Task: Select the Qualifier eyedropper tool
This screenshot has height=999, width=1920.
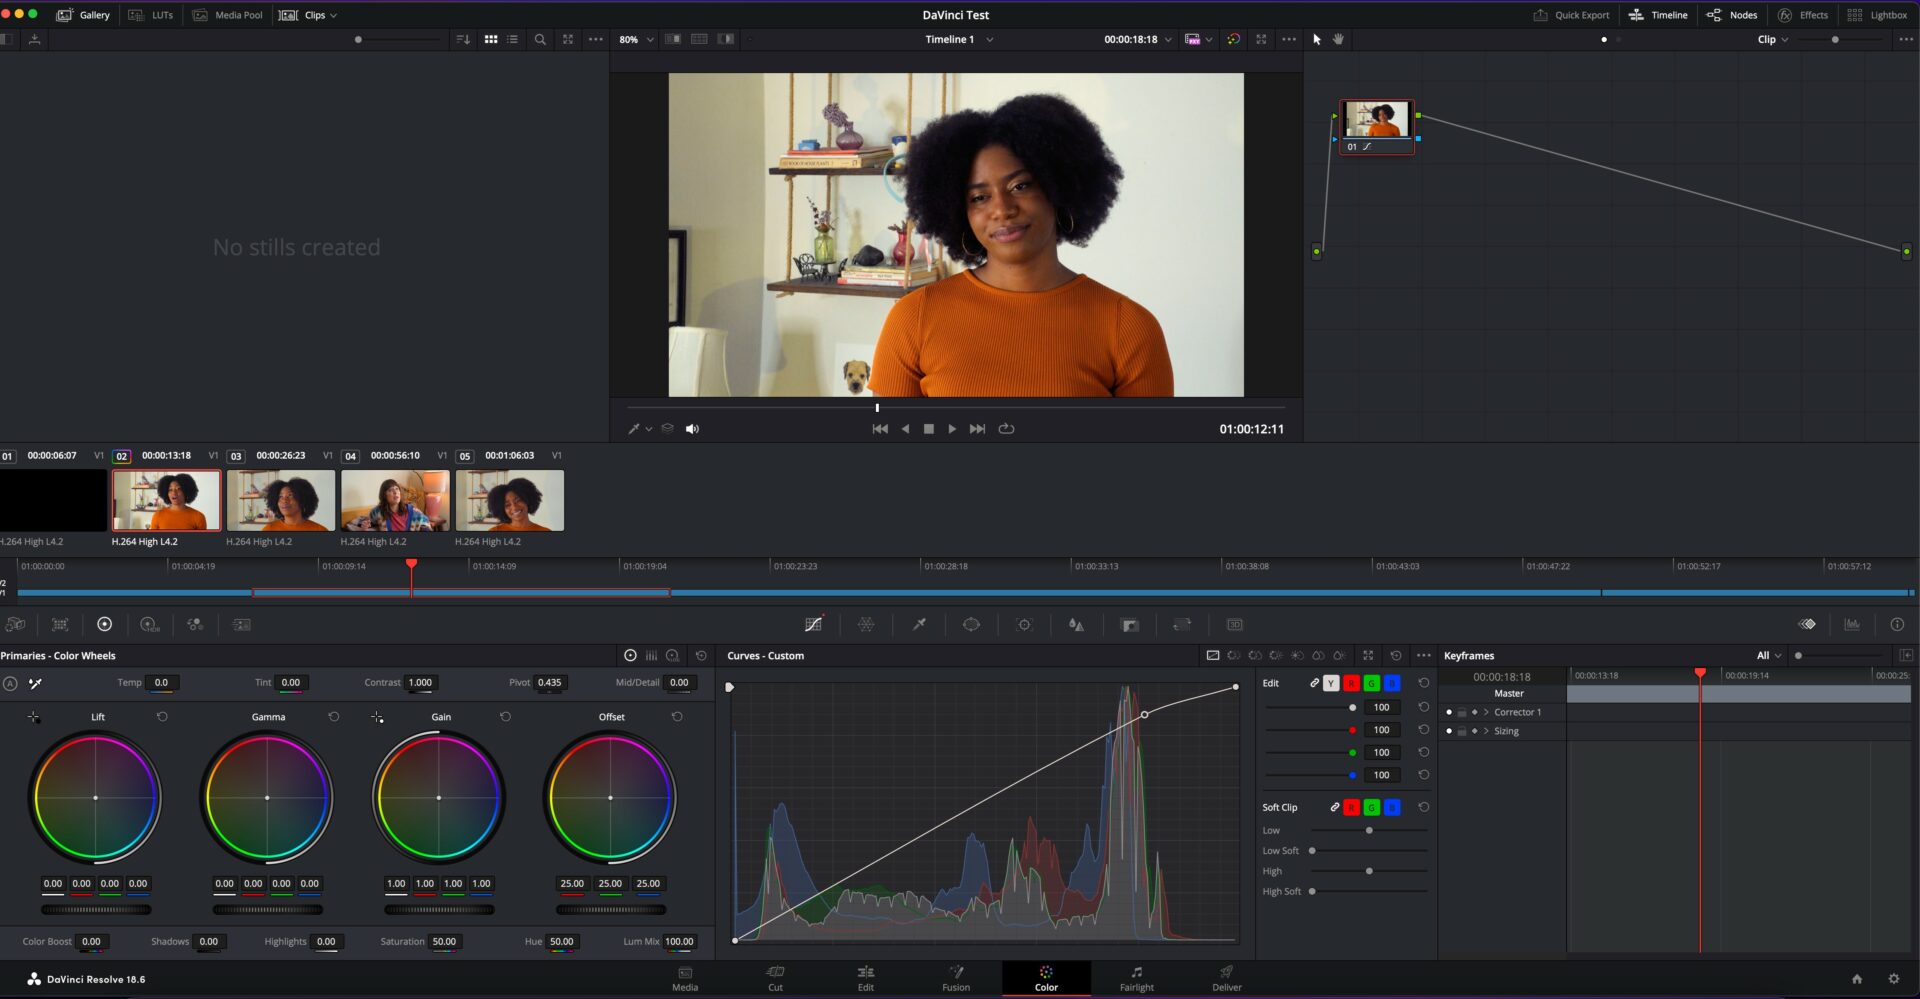Action: [x=919, y=625]
